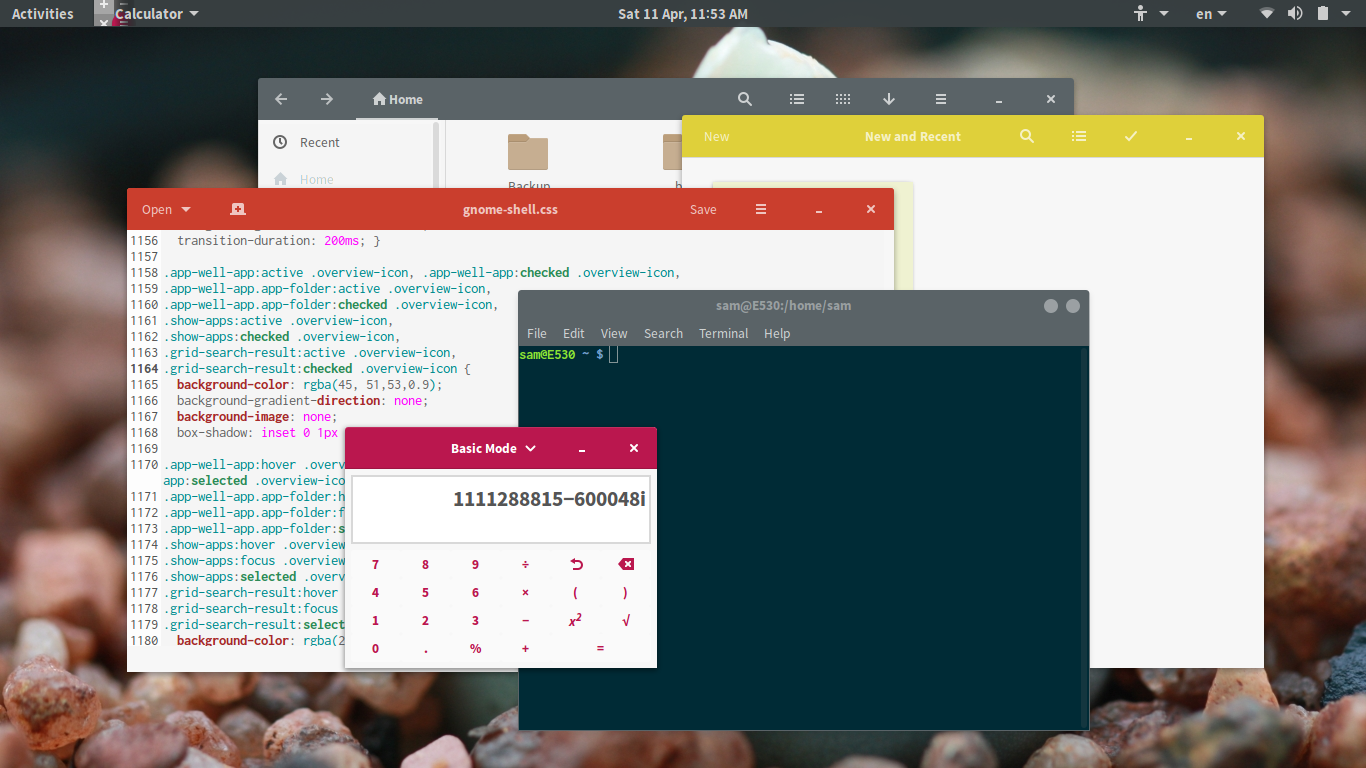The width and height of the screenshot is (1366, 768).
Task: Click the calculator undo icon
Action: tap(576, 564)
